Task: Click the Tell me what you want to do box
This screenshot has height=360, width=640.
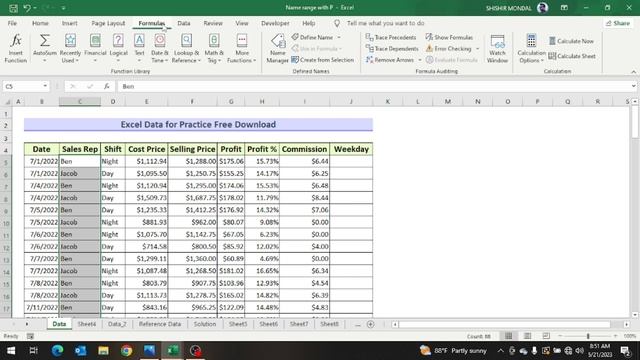Action: [x=385, y=23]
